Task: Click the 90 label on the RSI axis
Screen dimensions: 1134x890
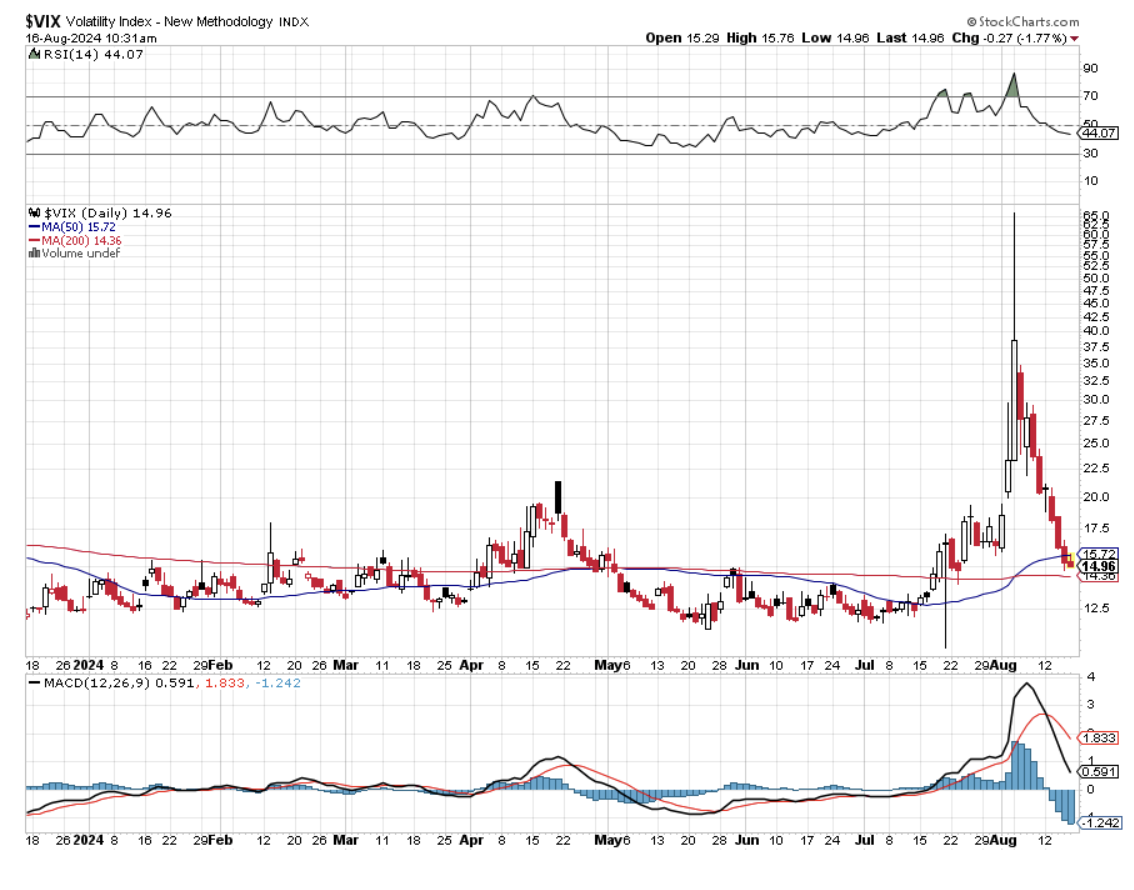Action: [1091, 68]
